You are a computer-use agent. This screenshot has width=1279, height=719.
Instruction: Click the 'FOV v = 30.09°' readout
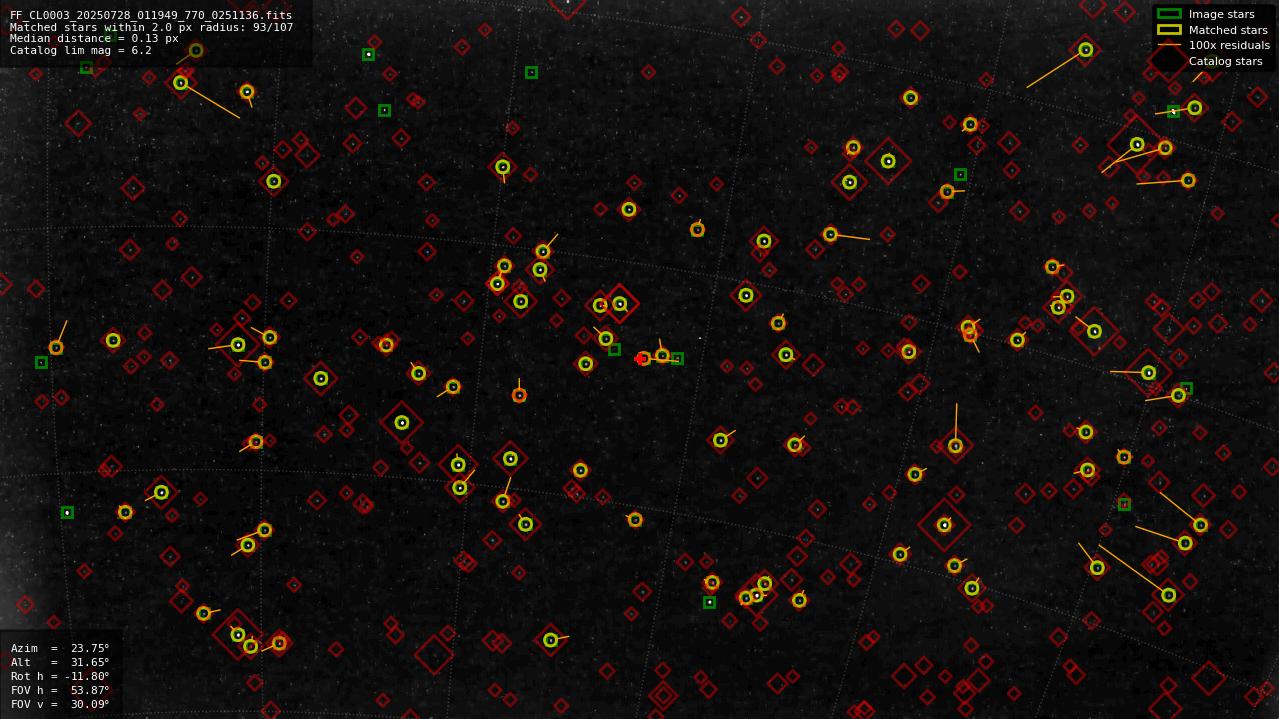[60, 704]
